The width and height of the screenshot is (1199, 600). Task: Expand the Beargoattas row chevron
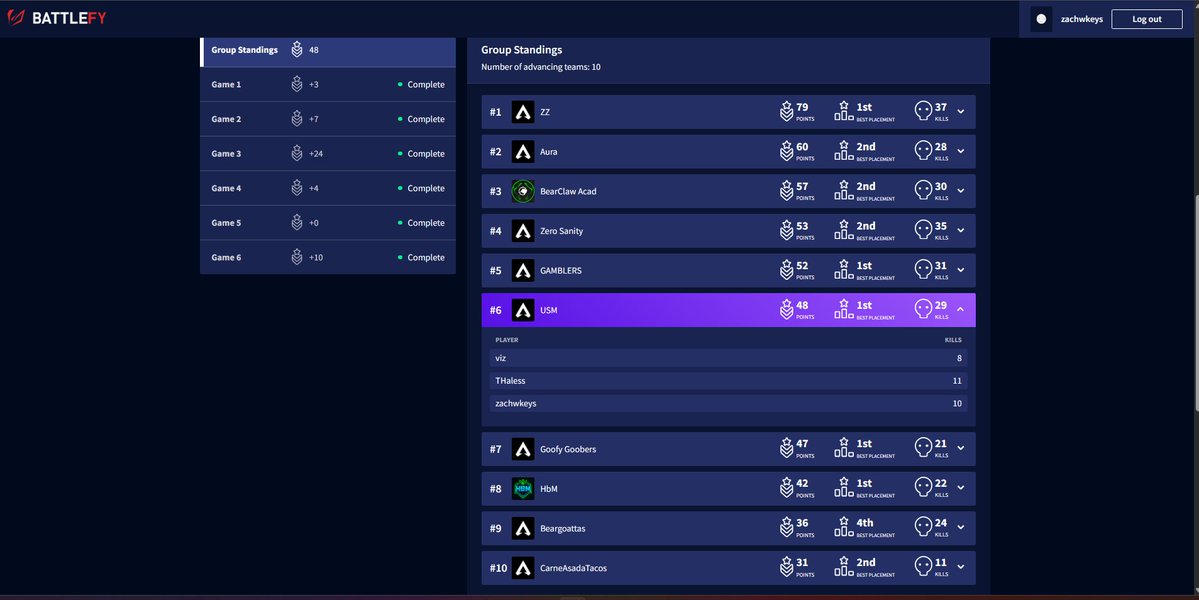point(960,528)
